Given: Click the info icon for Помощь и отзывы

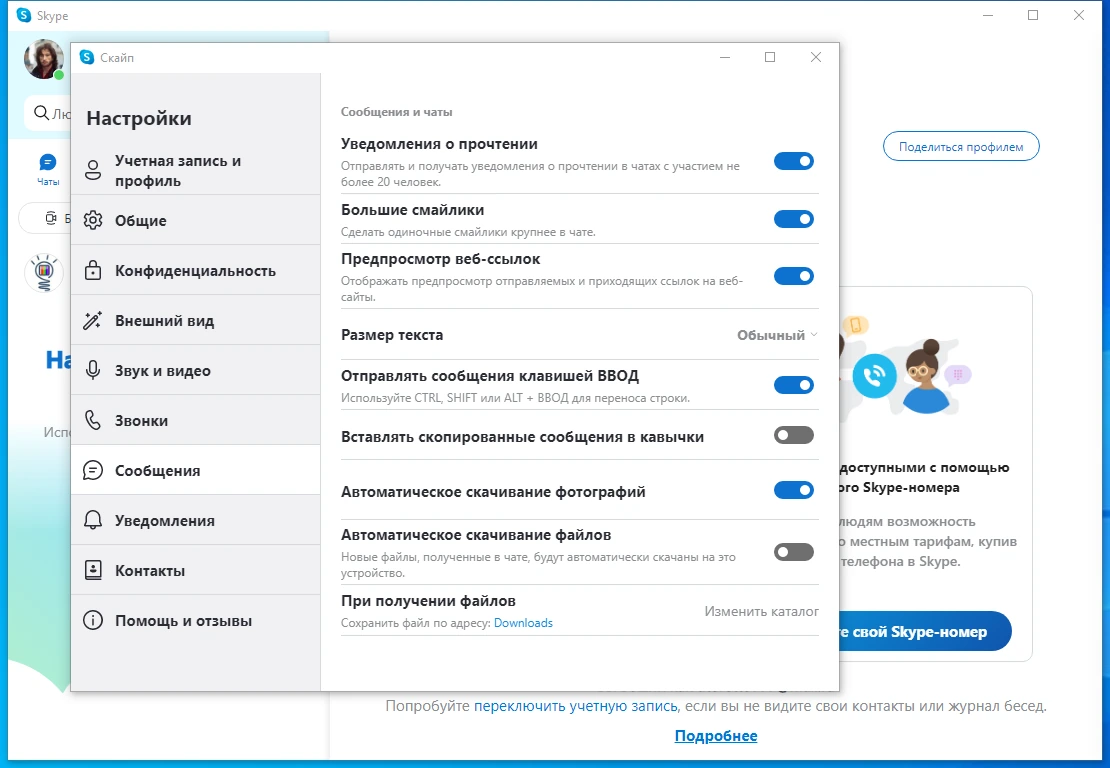Looking at the screenshot, I should (x=93, y=620).
